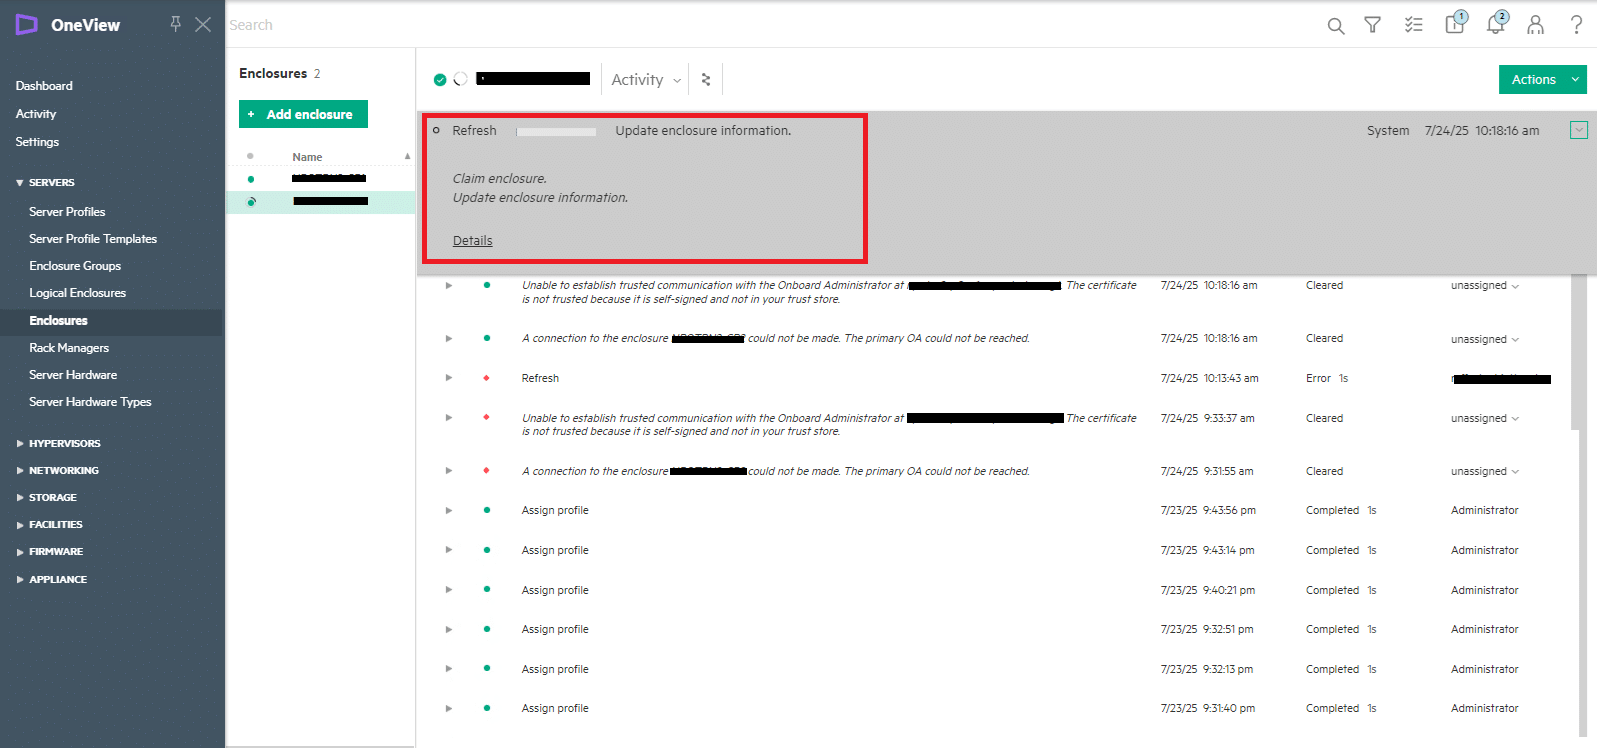Click the Assign profile entry at 9:40:21 pm
The image size is (1597, 748).
pos(555,590)
